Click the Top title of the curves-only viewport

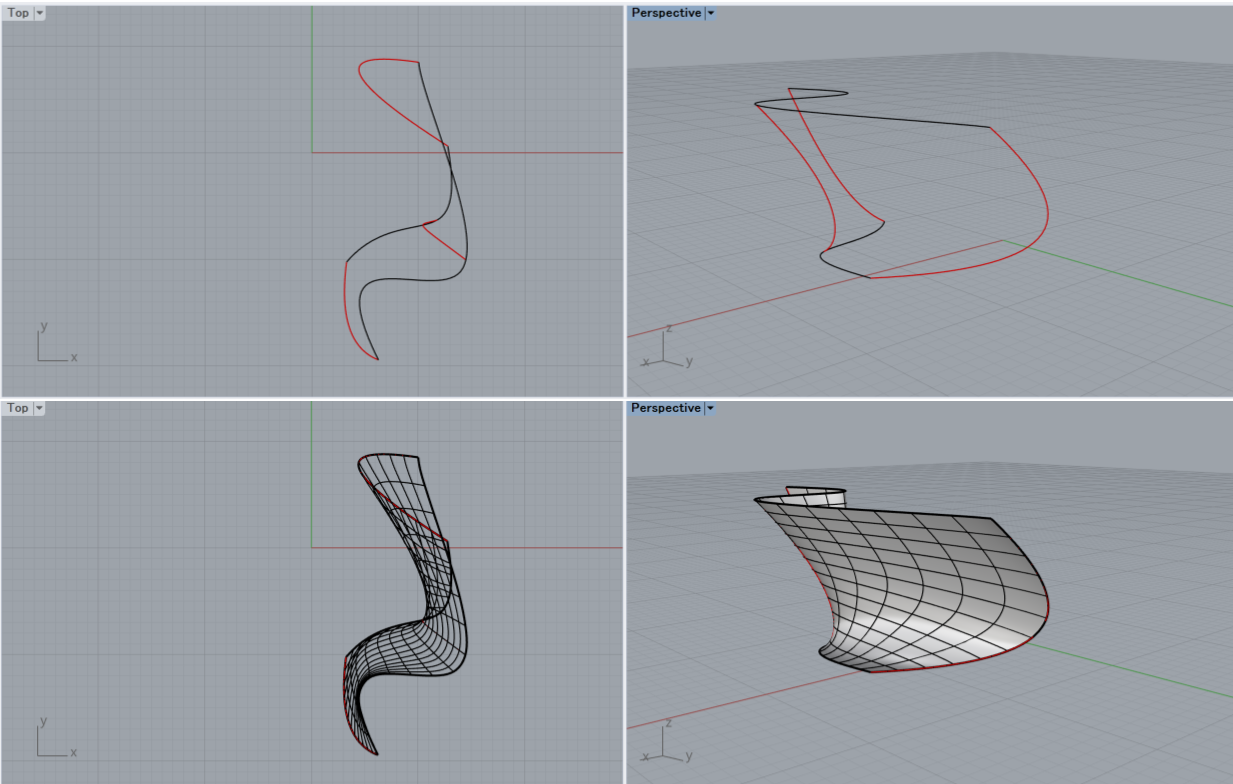click(x=18, y=13)
